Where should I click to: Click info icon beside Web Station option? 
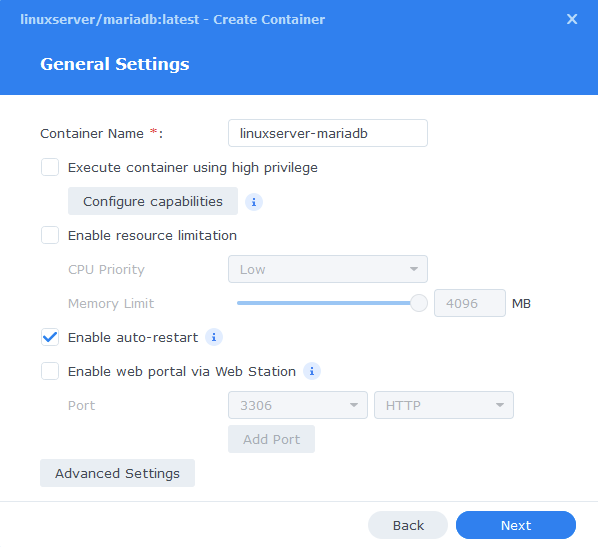point(312,371)
